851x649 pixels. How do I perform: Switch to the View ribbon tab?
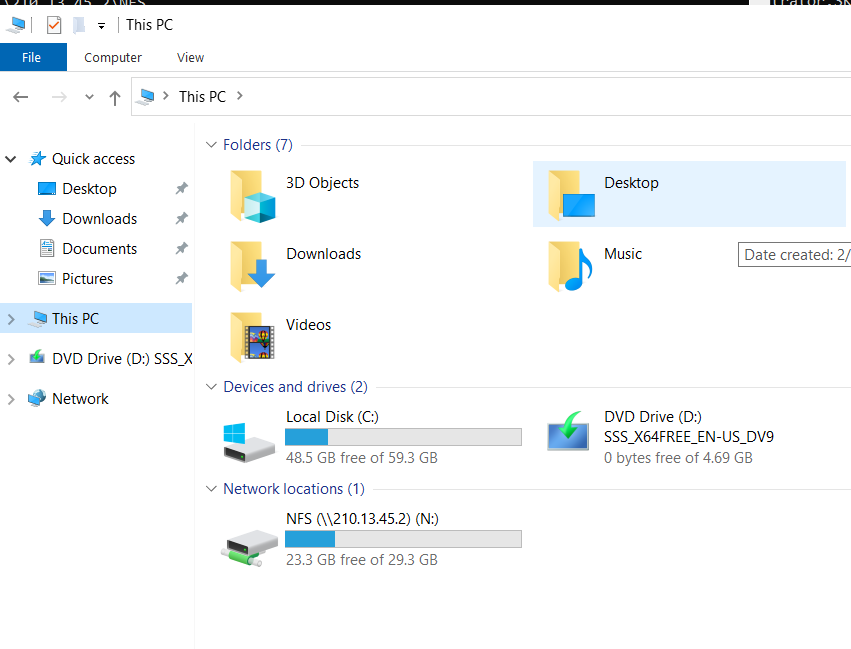point(190,58)
